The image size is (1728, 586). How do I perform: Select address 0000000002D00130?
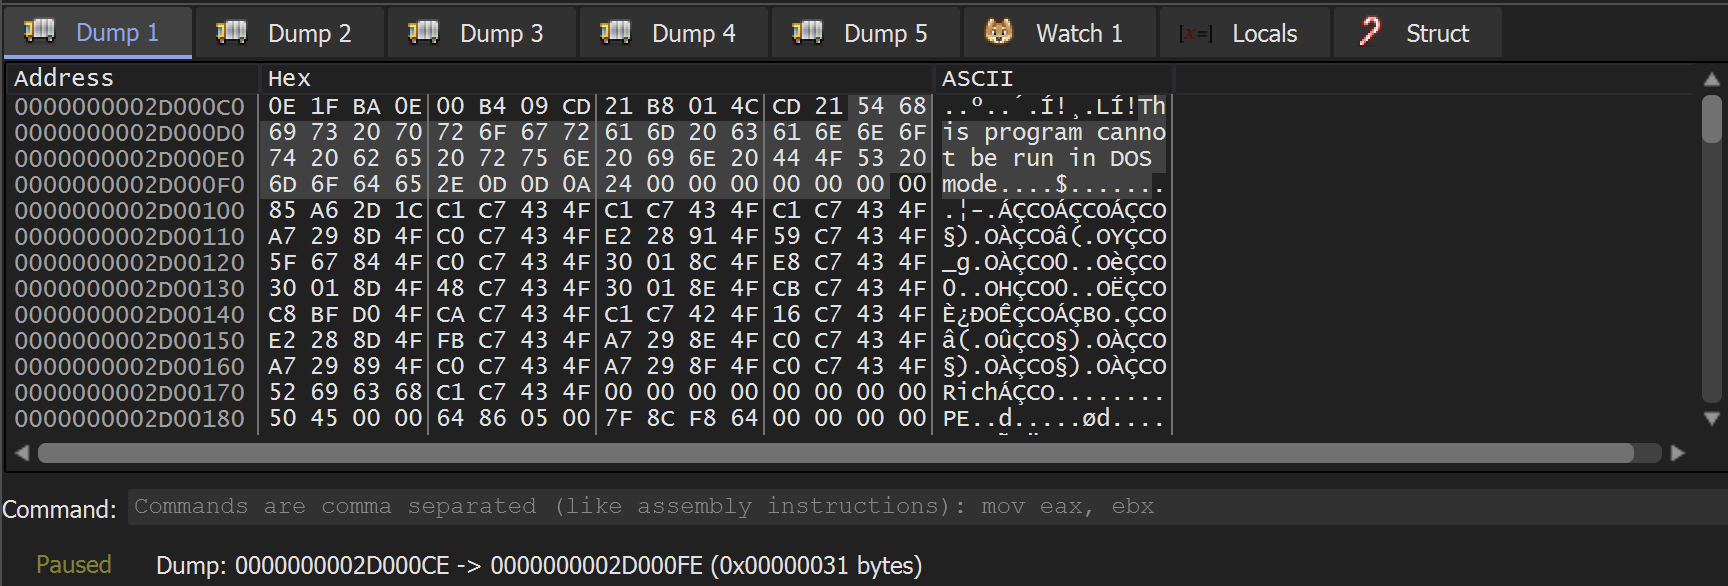[129, 288]
